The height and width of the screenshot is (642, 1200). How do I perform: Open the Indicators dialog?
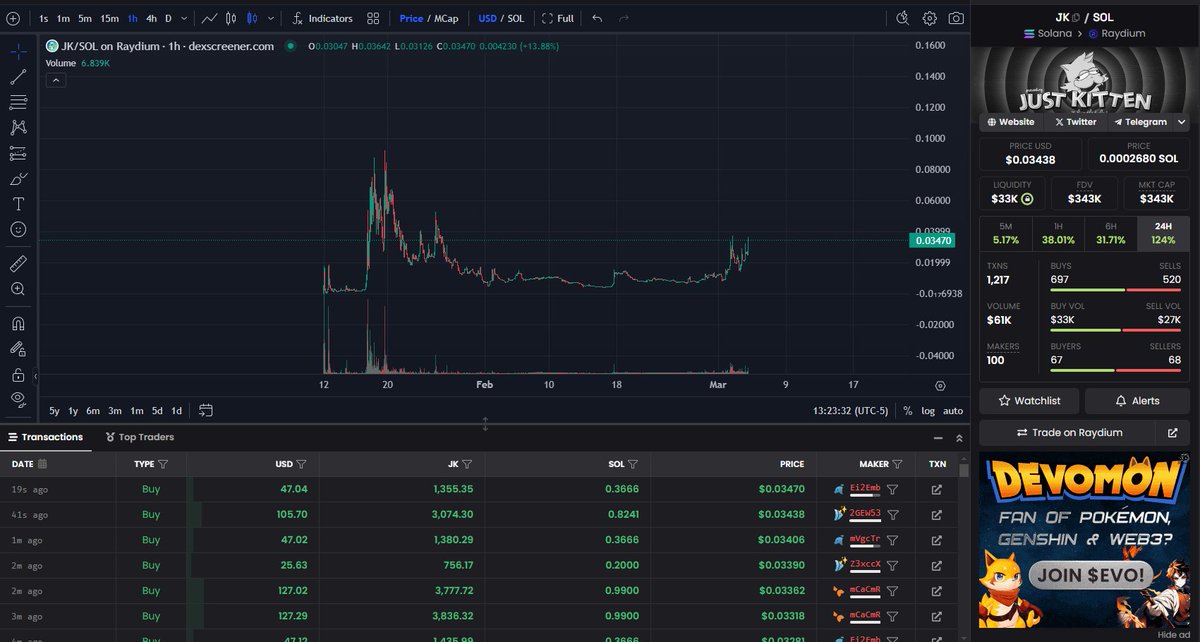[322, 18]
